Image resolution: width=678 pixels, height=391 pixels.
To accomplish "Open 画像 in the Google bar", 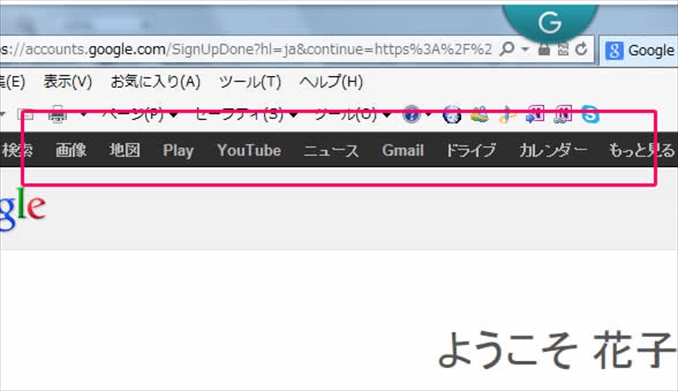I will point(71,150).
